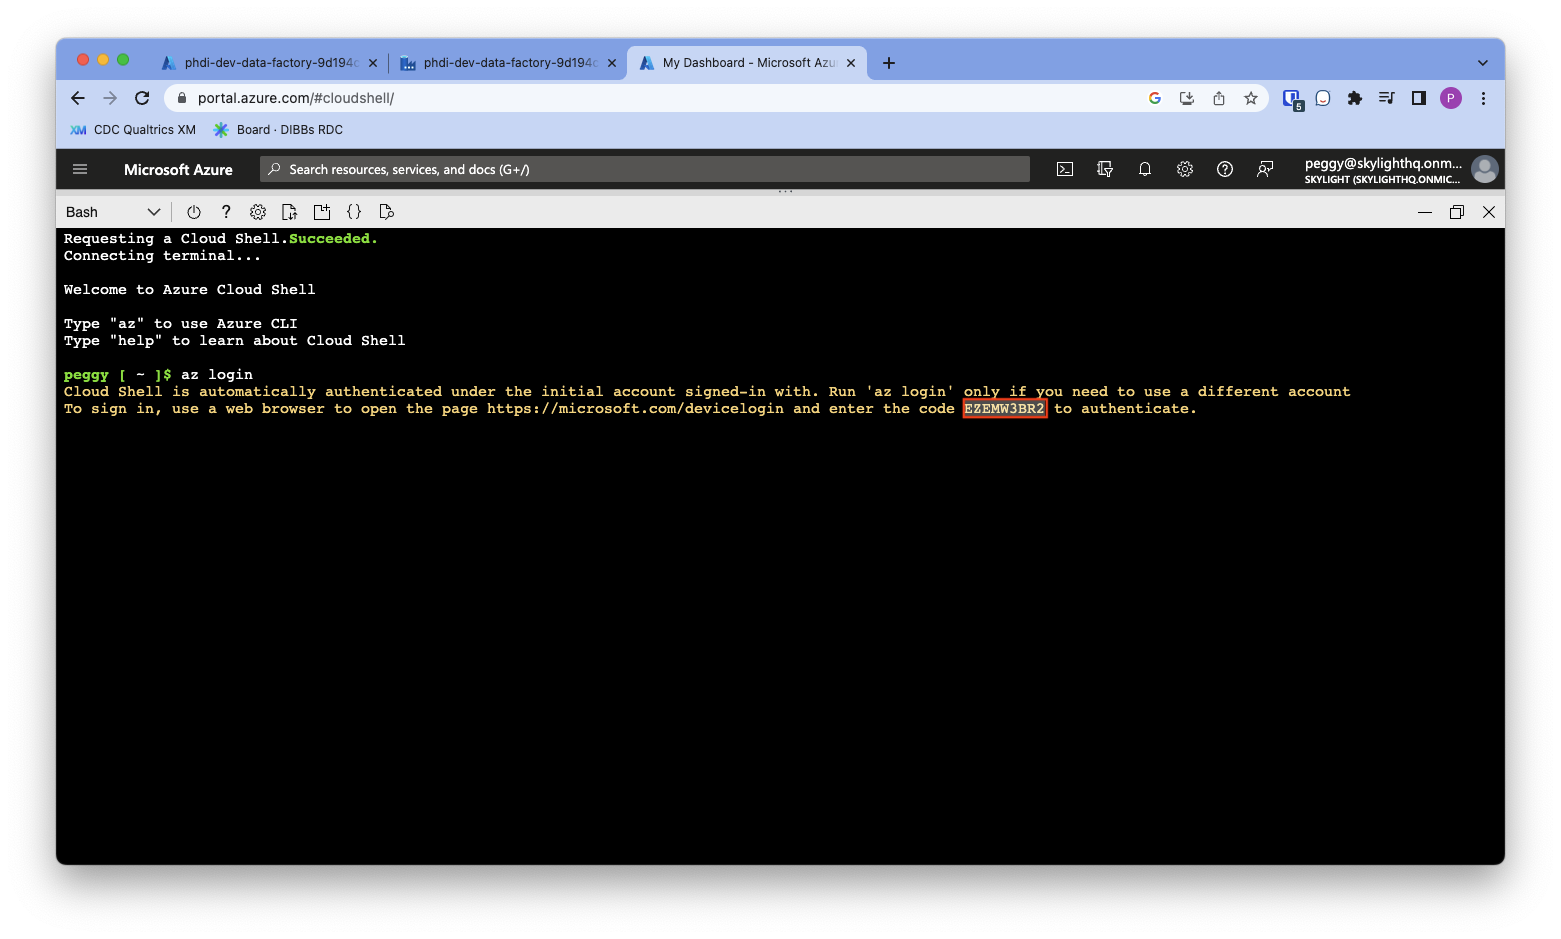Click the site lock icon
The width and height of the screenshot is (1561, 939).
click(x=181, y=98)
